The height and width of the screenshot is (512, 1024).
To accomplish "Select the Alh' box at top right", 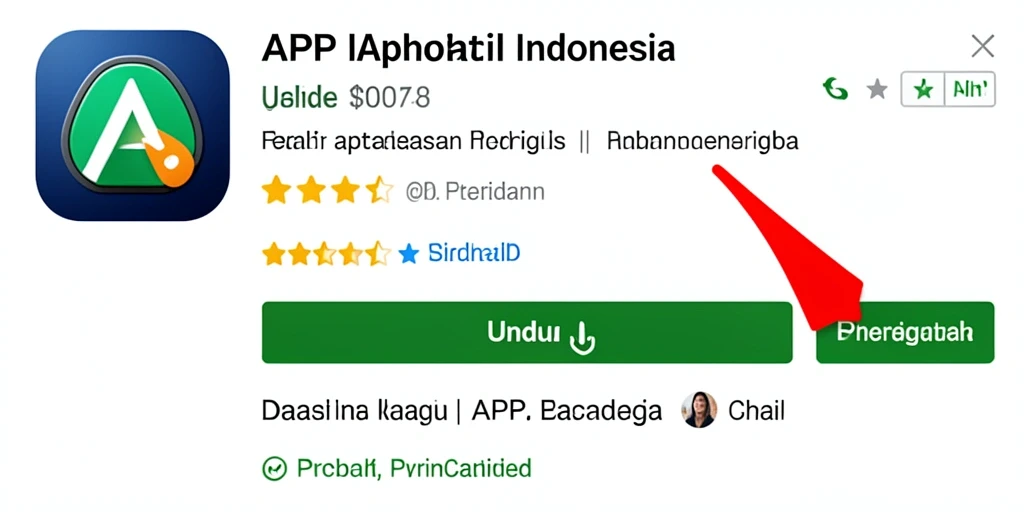I will [970, 89].
